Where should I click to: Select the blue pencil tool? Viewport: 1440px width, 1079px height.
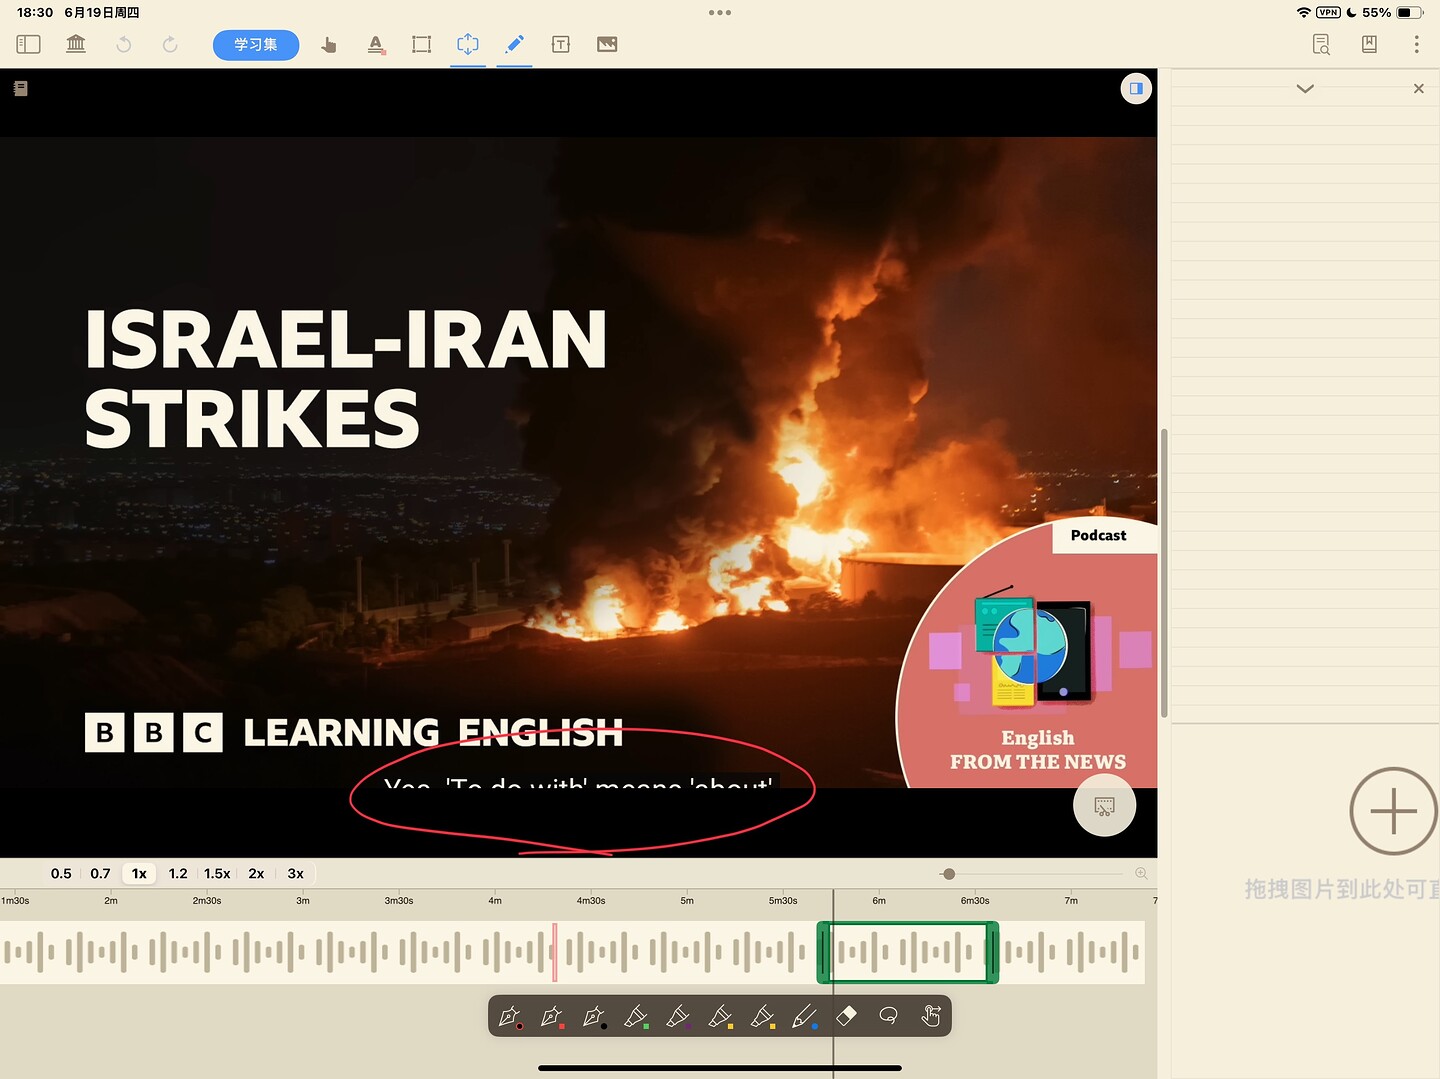click(x=805, y=1017)
